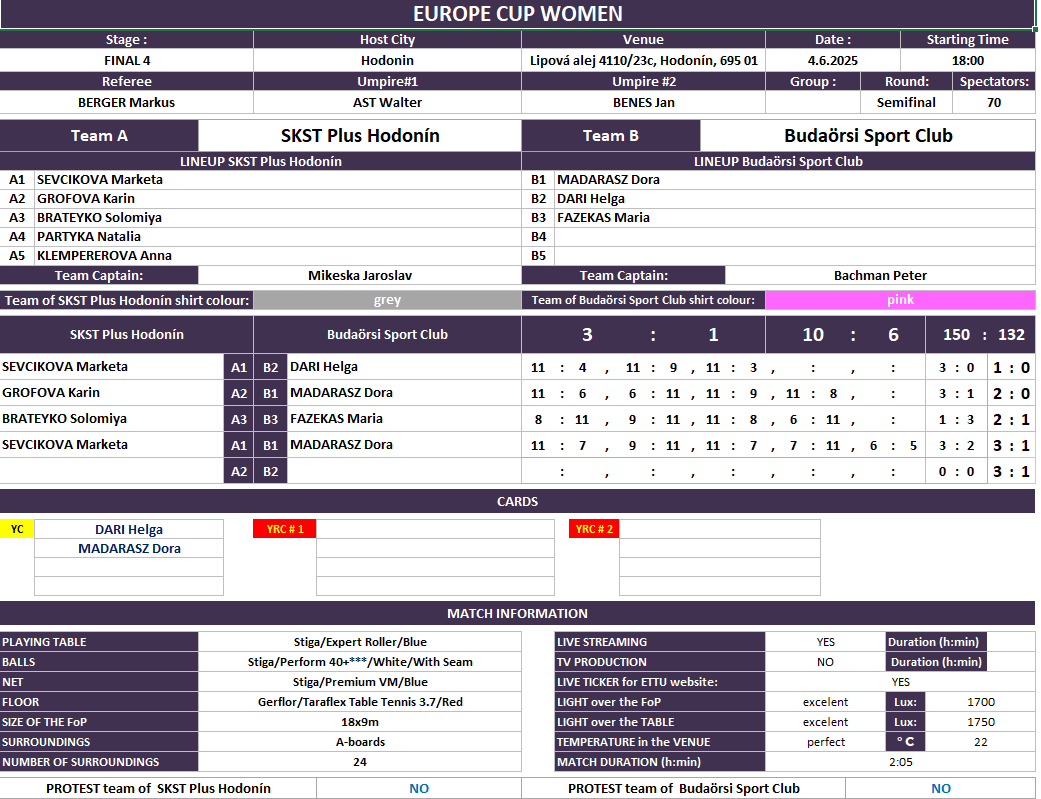Click the FINAL 4 stage cell
Screen dimensions: 1041x799
click(x=127, y=60)
